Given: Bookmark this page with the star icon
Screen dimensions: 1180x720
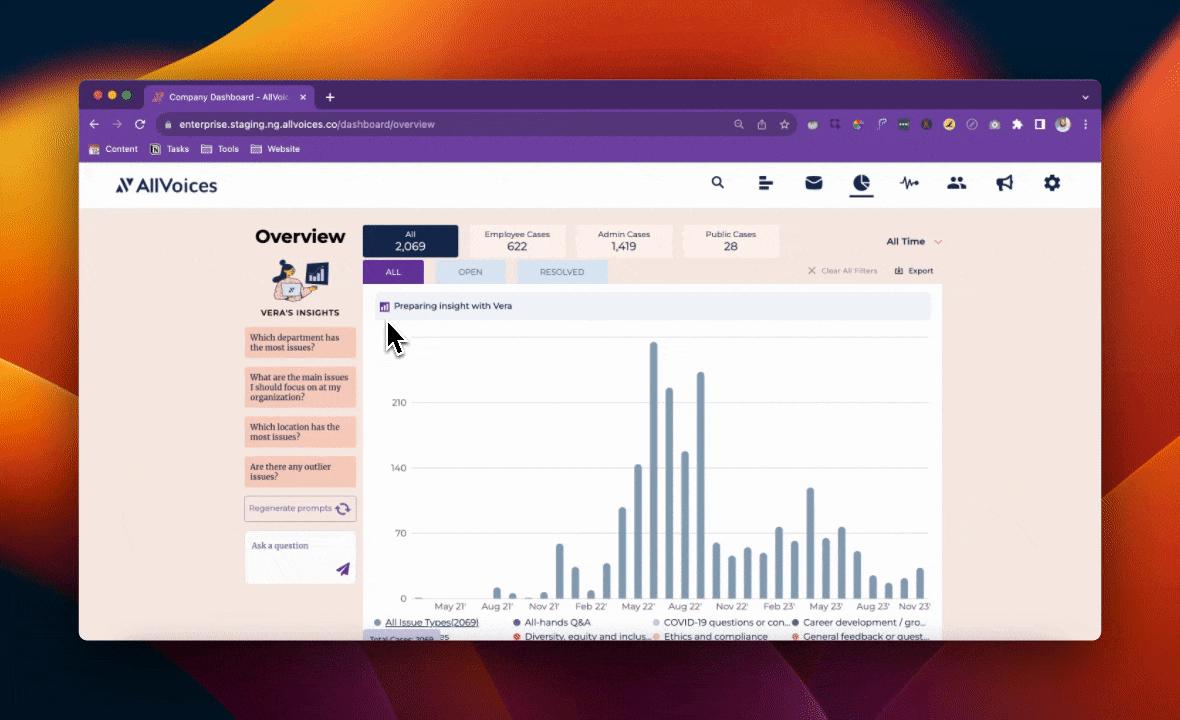Looking at the screenshot, I should point(785,125).
